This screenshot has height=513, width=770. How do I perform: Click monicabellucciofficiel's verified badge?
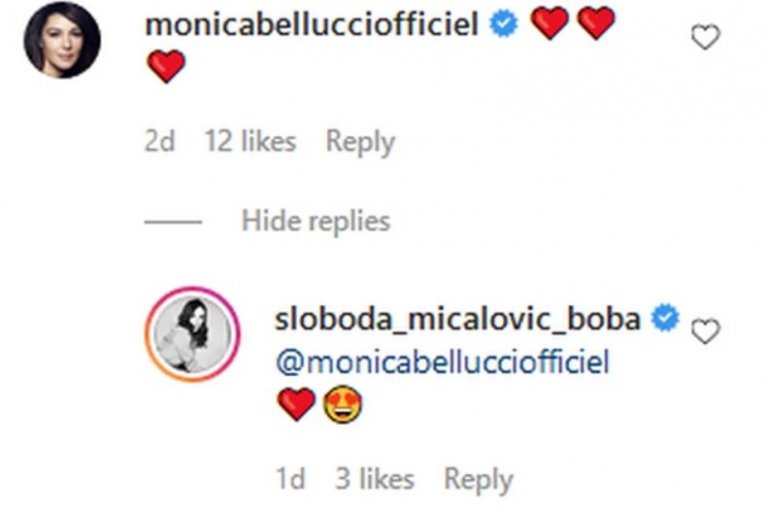click(x=505, y=24)
